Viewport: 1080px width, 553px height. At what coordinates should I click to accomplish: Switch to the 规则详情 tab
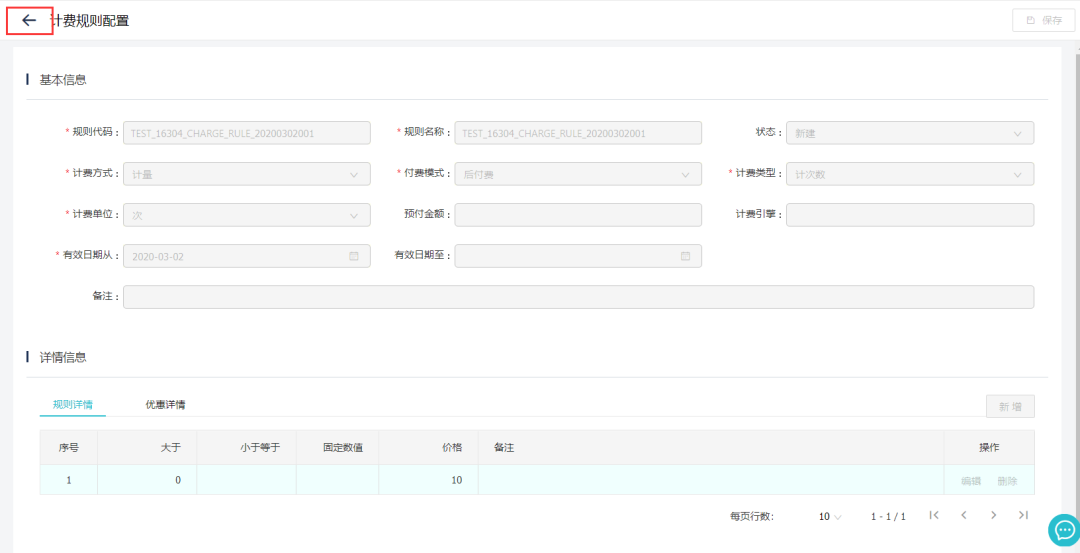(73, 405)
